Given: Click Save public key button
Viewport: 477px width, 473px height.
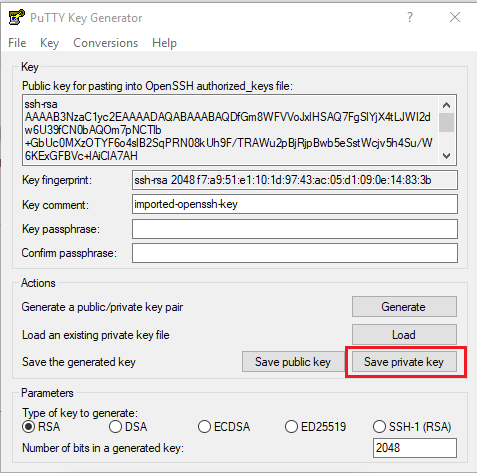Looking at the screenshot, I should 293,362.
